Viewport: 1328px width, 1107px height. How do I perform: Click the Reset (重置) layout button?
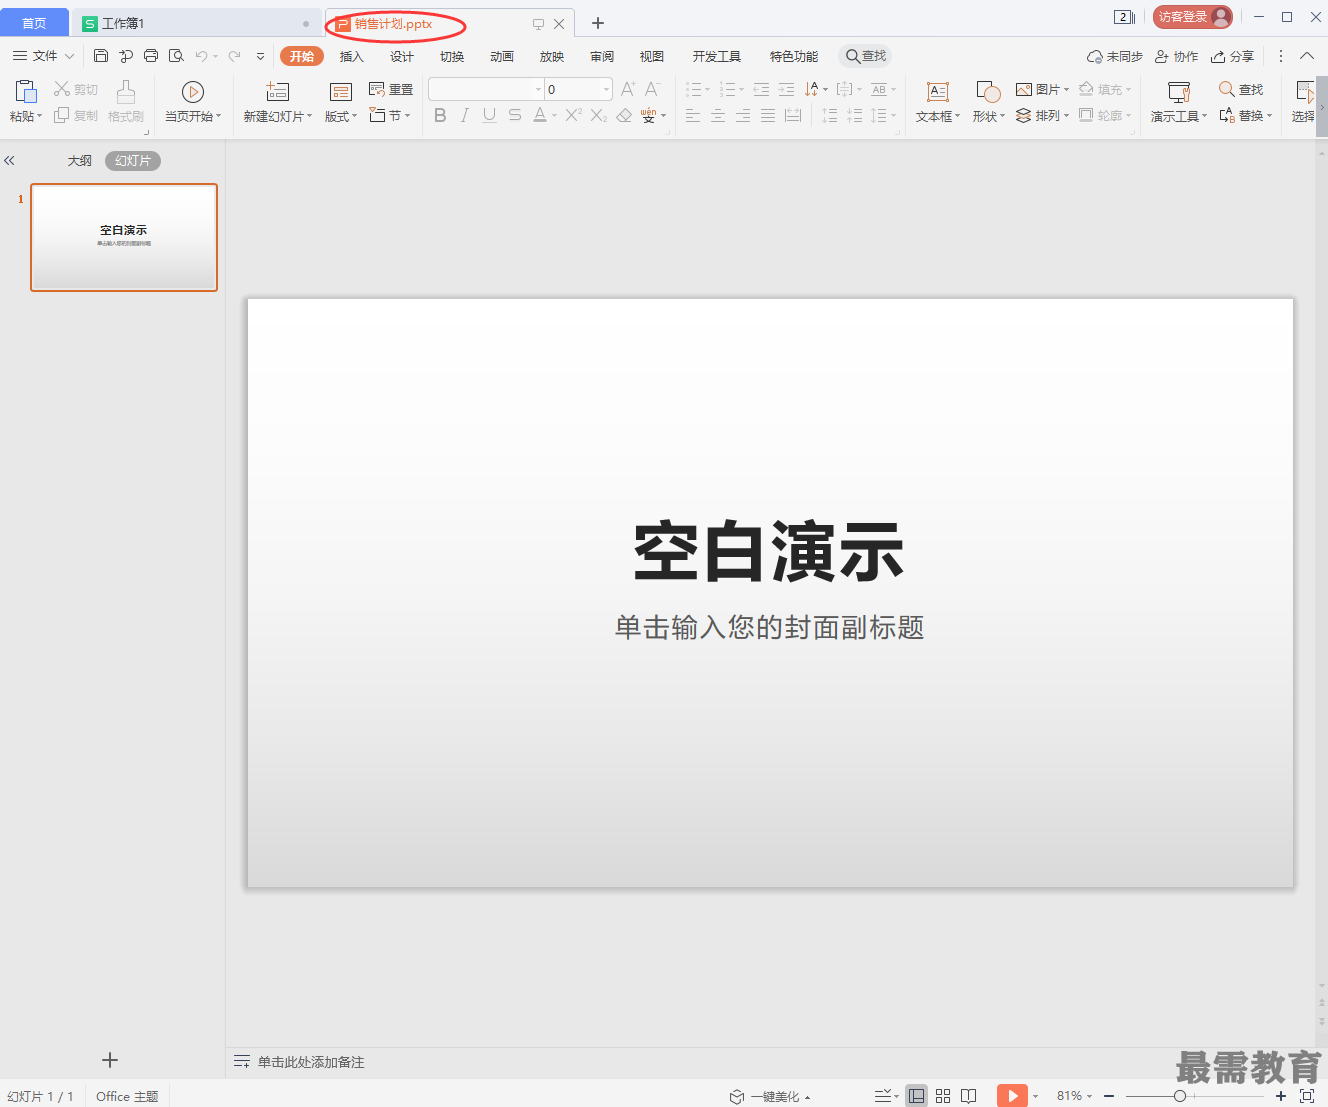coord(391,89)
